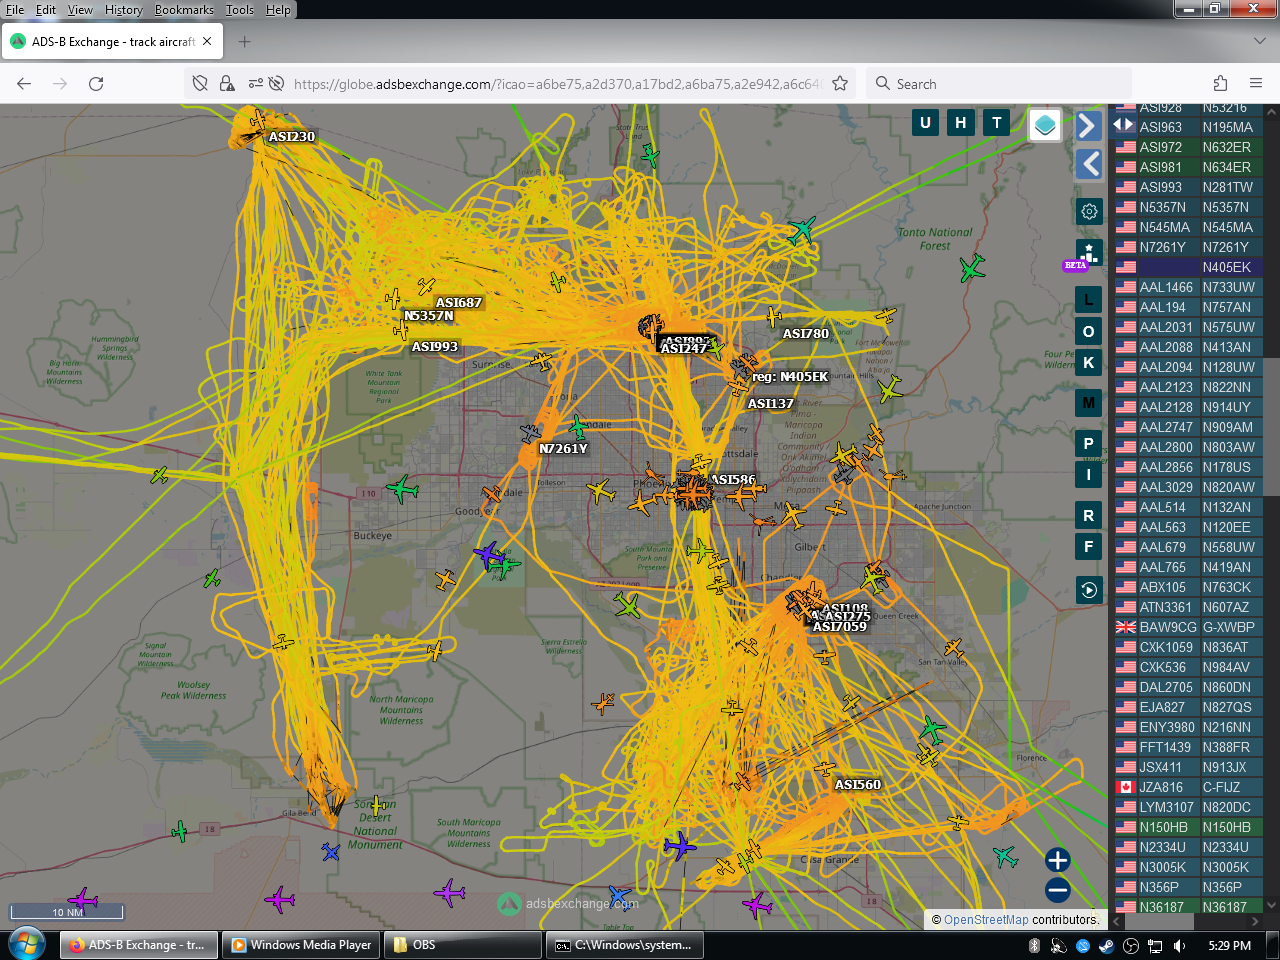
Task: Toggle the sidebar width split arrows
Action: (1123, 125)
